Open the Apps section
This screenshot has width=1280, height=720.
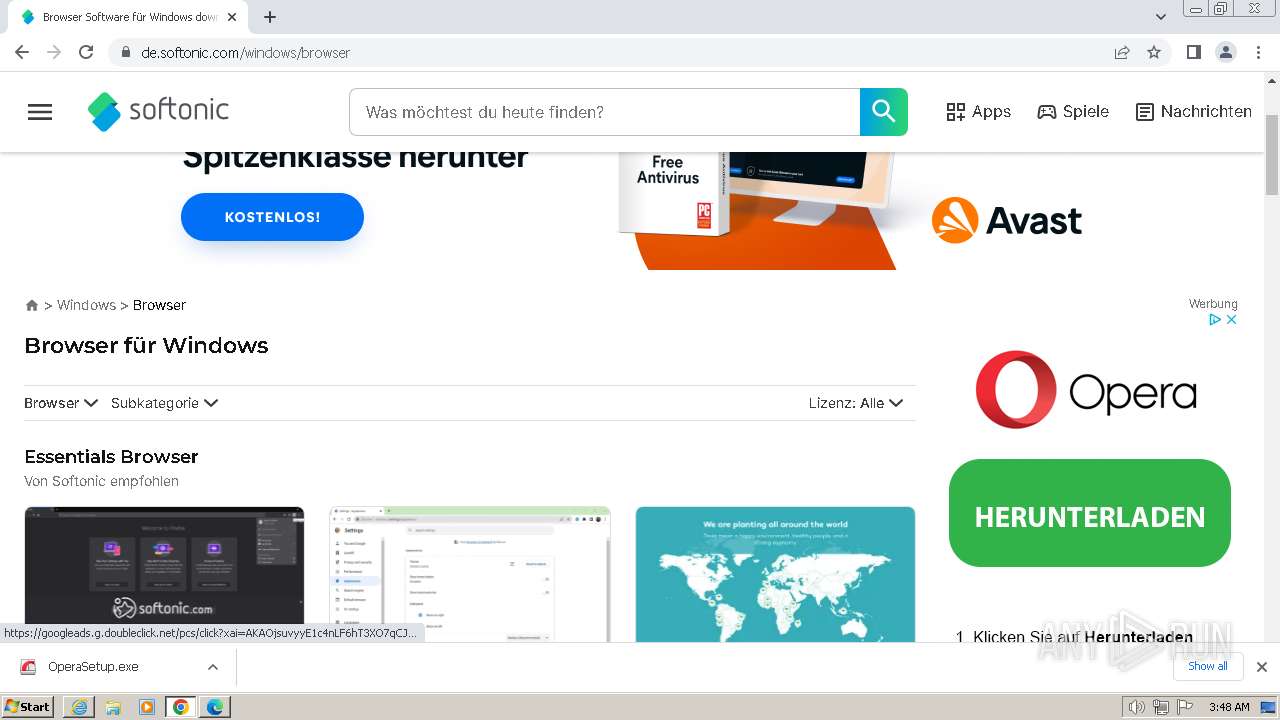click(979, 112)
